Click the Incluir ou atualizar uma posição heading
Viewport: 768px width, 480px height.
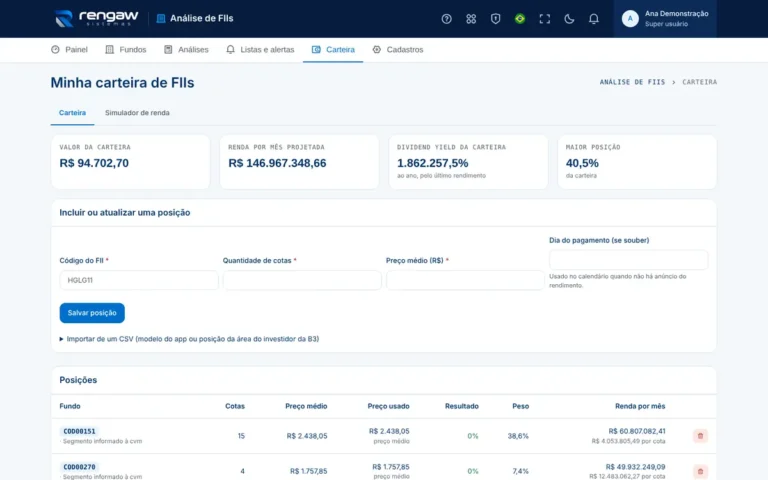click(x=125, y=213)
